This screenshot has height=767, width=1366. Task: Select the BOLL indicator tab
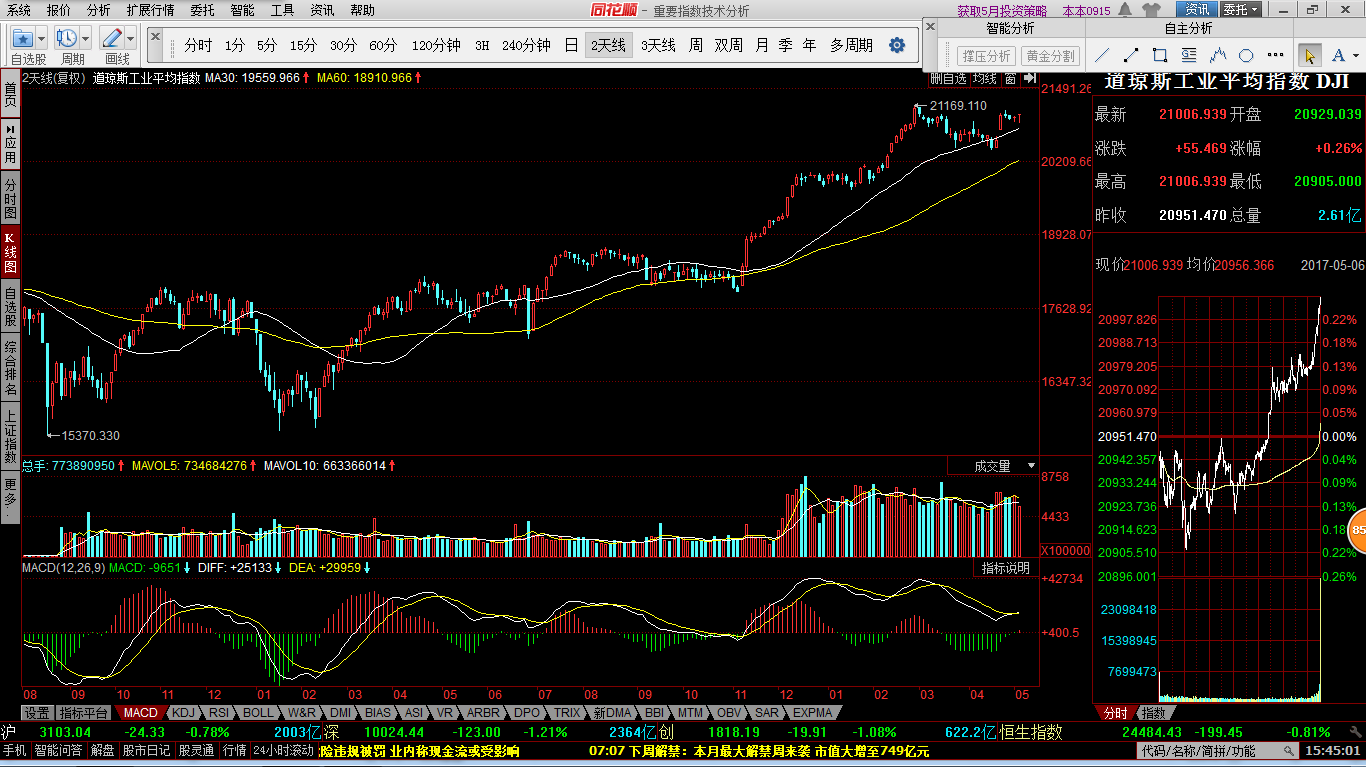(257, 713)
